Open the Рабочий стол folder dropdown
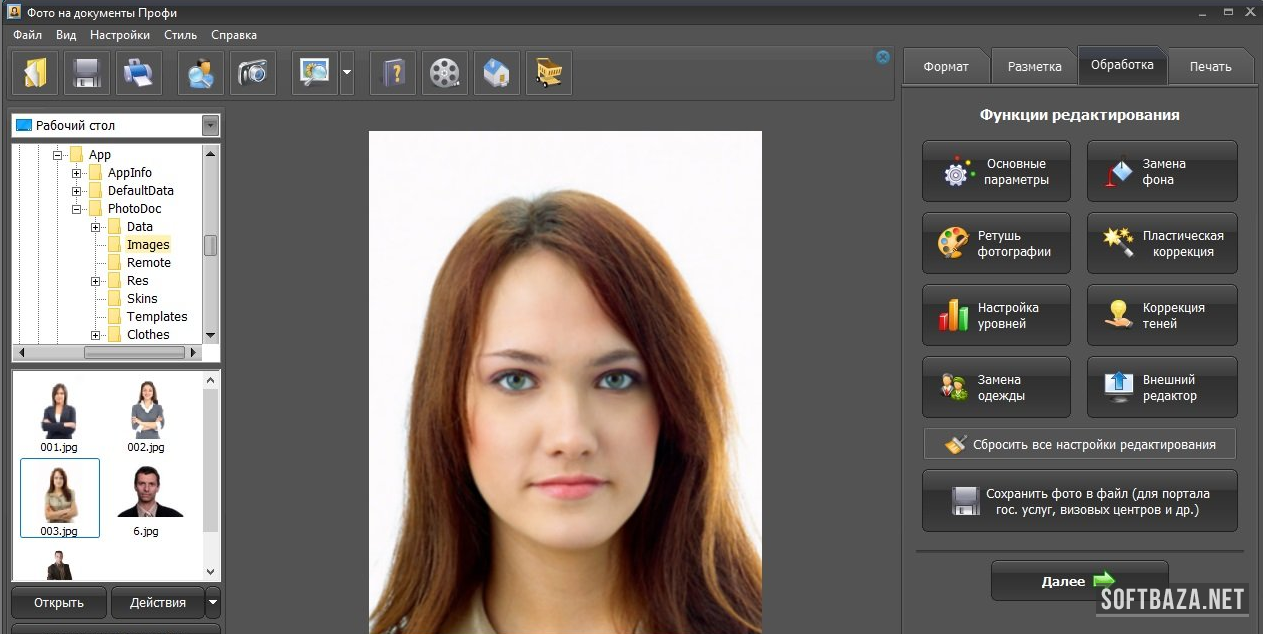1263x634 pixels. [x=210, y=126]
